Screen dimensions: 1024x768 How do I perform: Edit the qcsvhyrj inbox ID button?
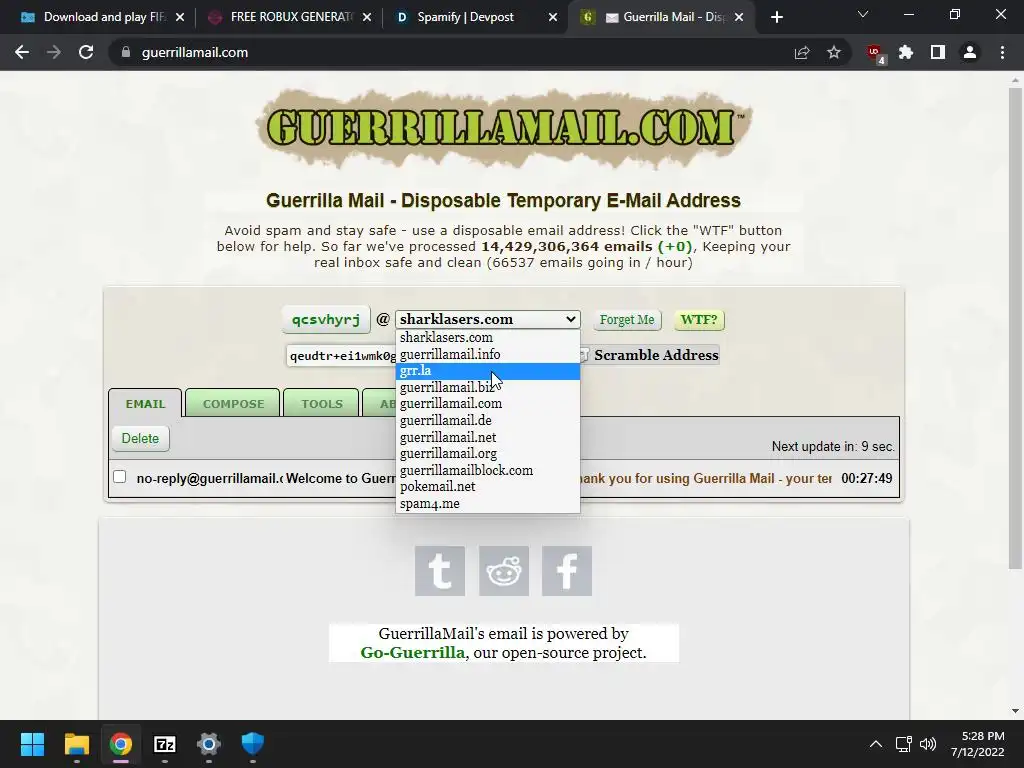click(326, 319)
